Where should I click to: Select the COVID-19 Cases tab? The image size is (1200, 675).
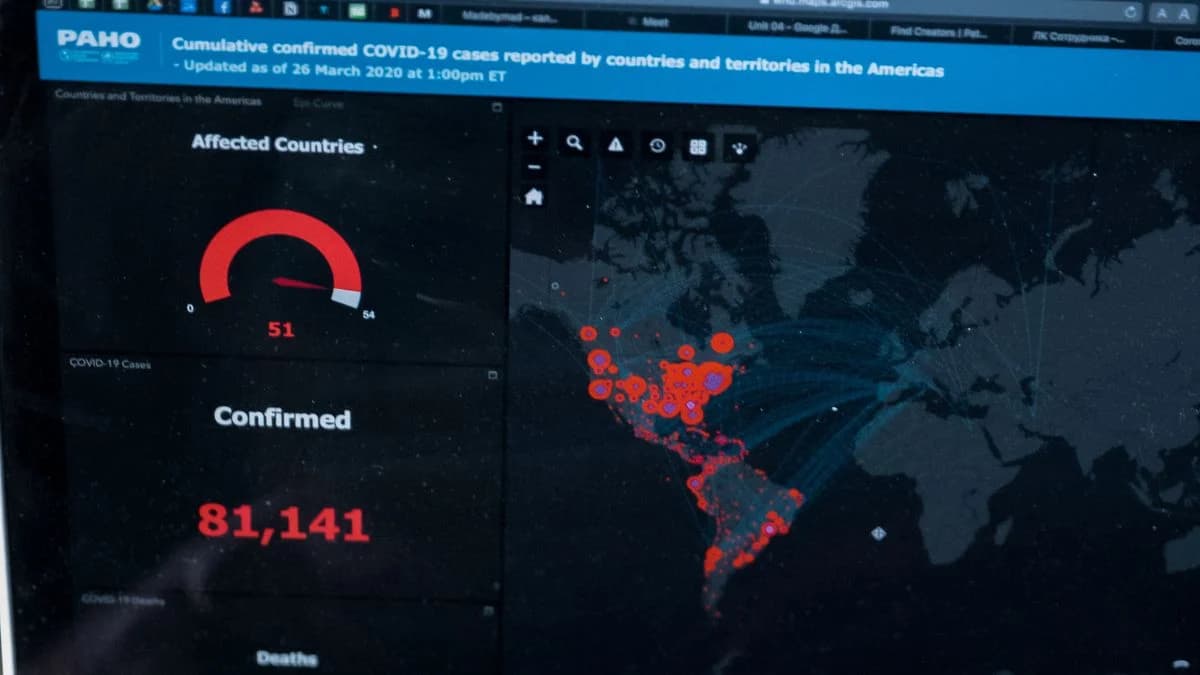(x=110, y=364)
